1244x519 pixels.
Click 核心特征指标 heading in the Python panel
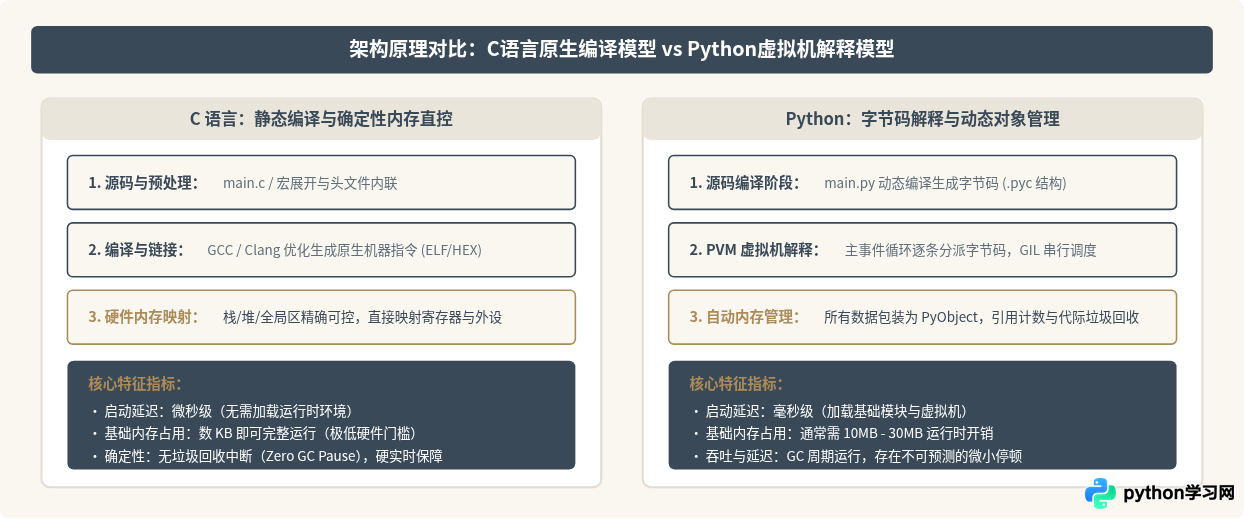tap(736, 383)
